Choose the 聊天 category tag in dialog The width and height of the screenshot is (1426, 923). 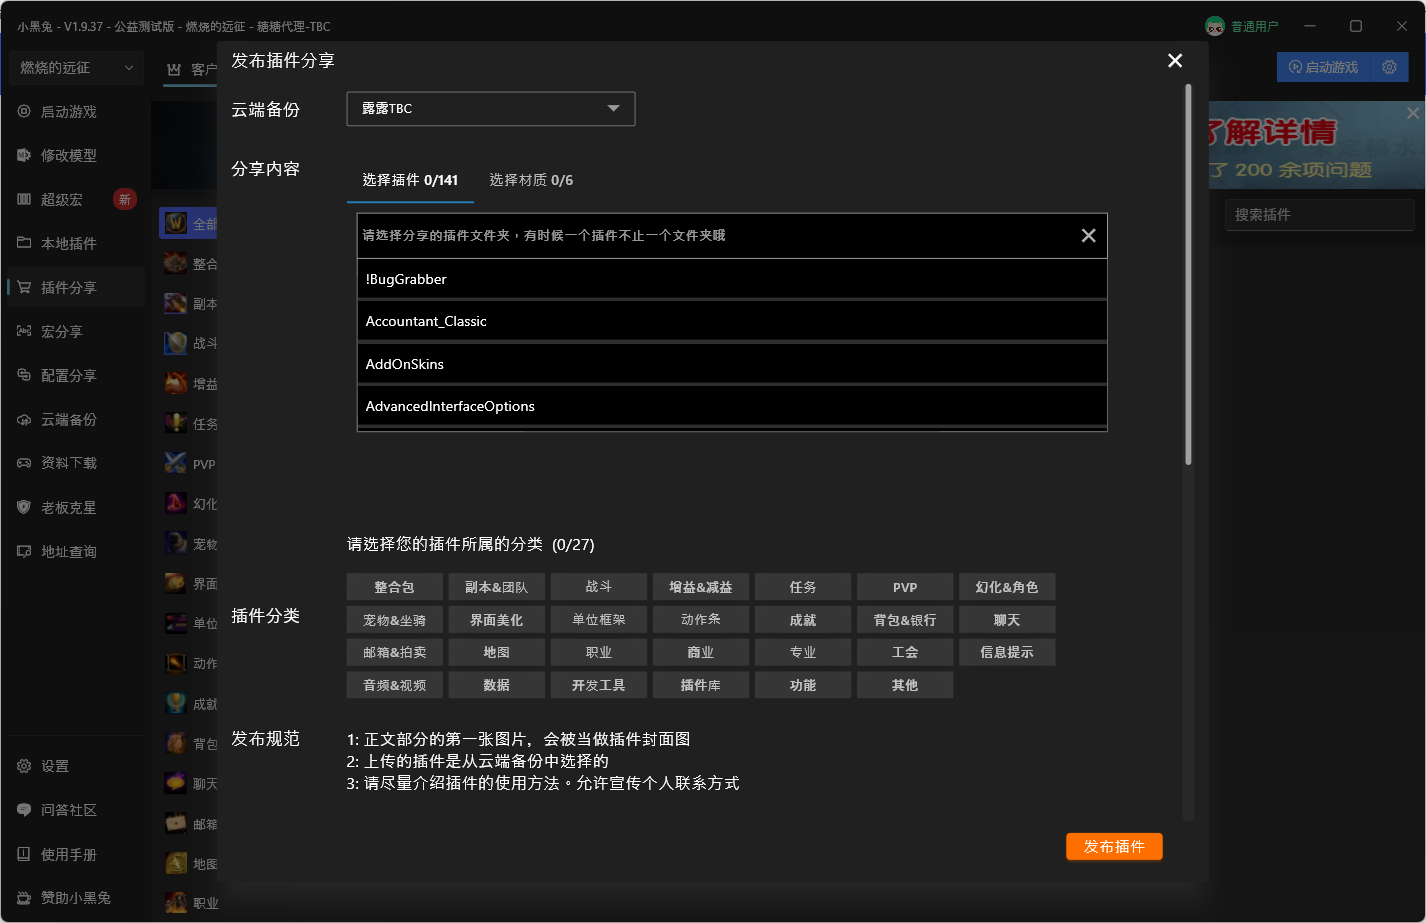coord(1007,620)
